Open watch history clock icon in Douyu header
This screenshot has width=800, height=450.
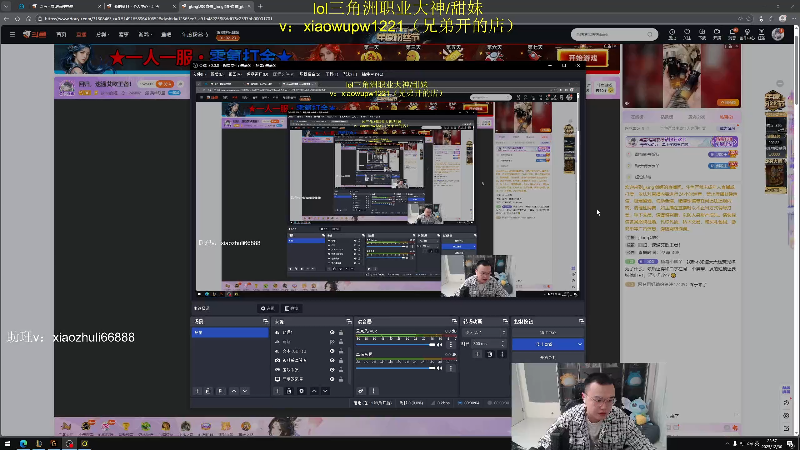(x=672, y=34)
